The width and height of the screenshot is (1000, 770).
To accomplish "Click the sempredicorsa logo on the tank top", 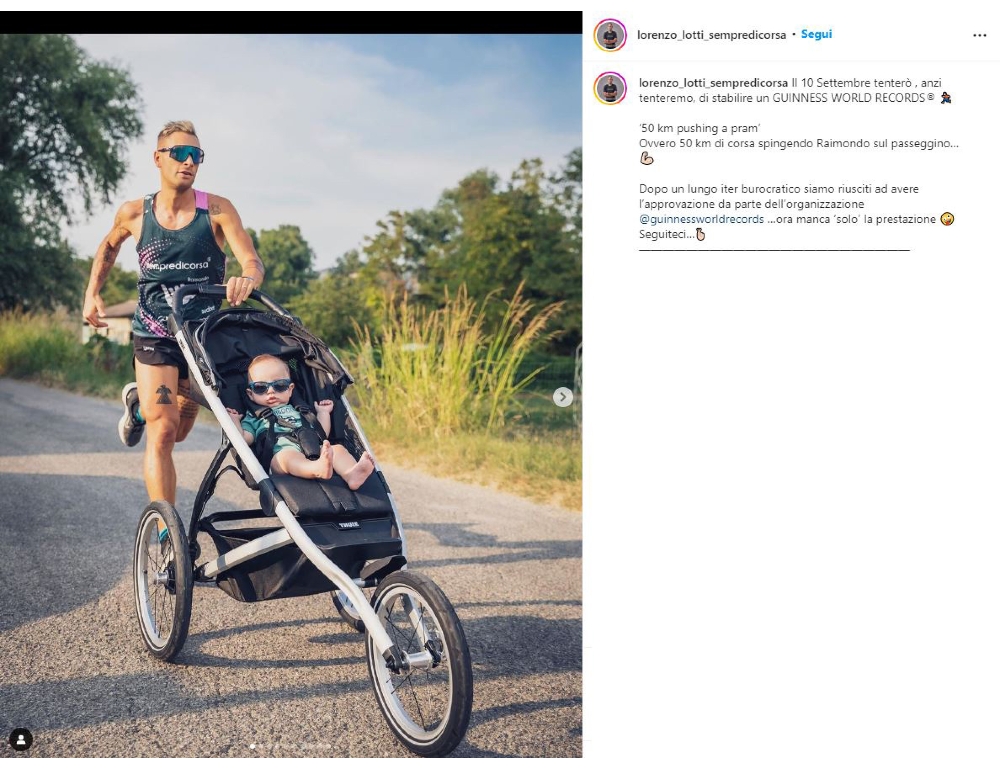I will (x=176, y=264).
